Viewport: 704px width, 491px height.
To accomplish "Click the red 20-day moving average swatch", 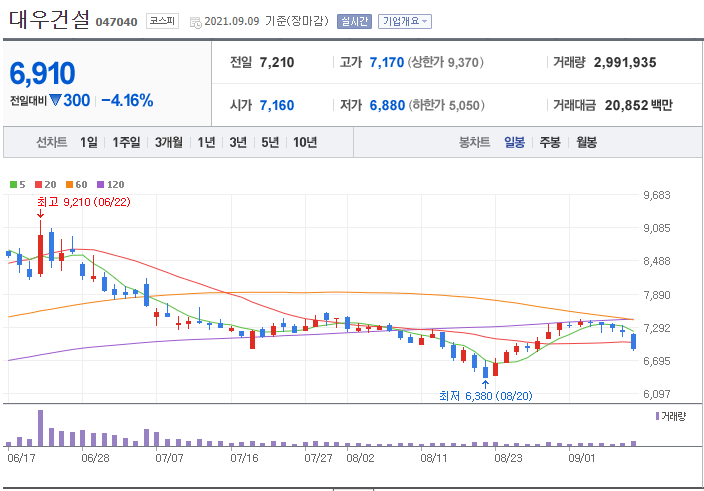I will (39, 184).
